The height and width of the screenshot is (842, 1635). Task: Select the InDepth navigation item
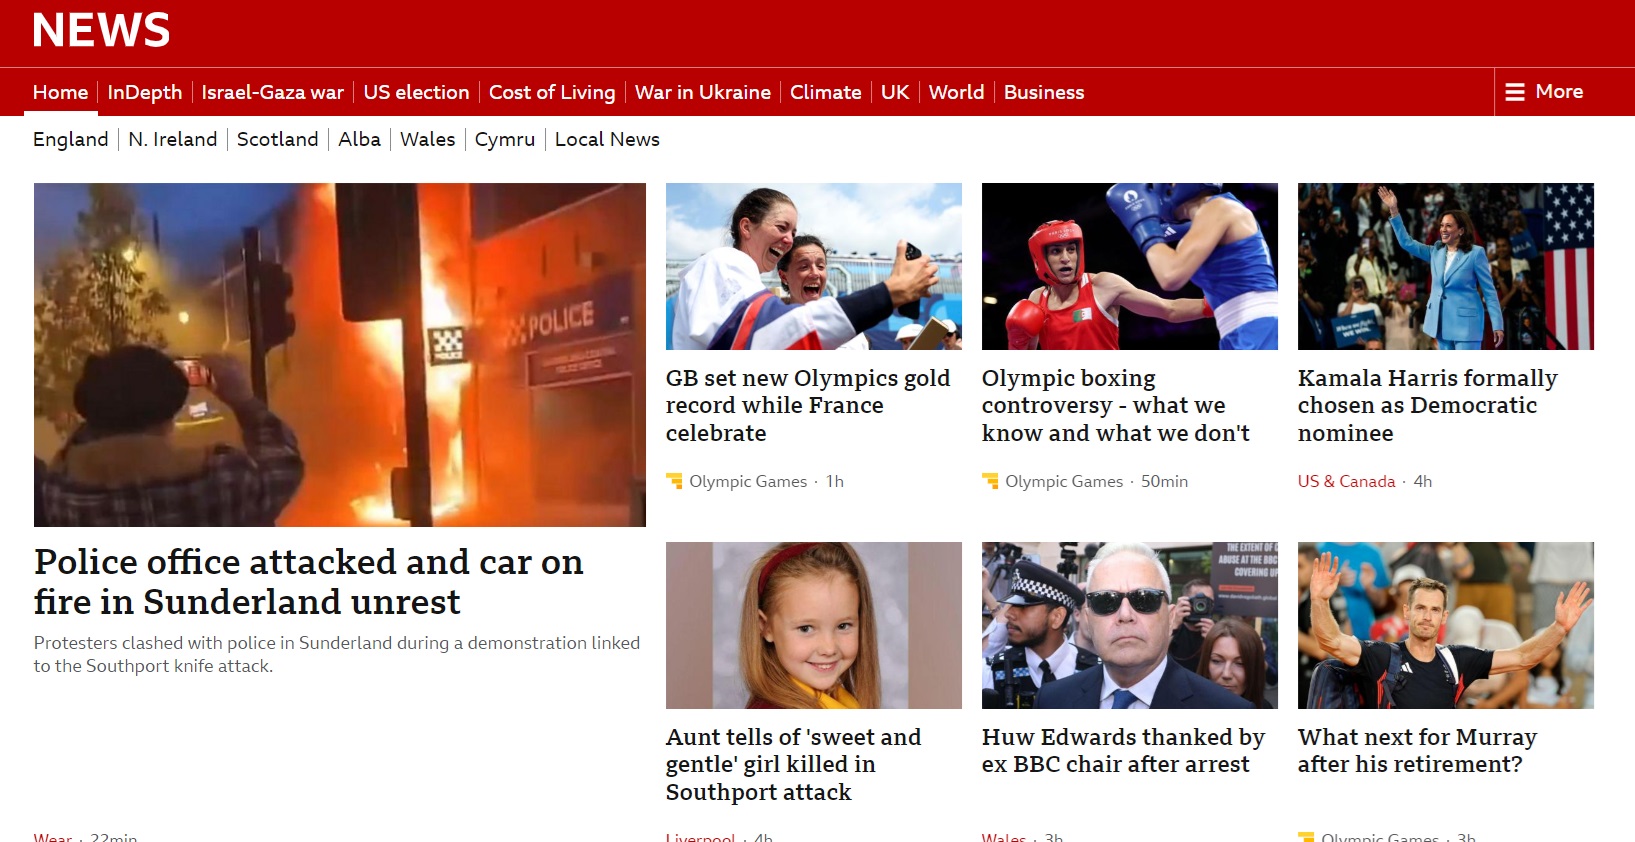(145, 92)
